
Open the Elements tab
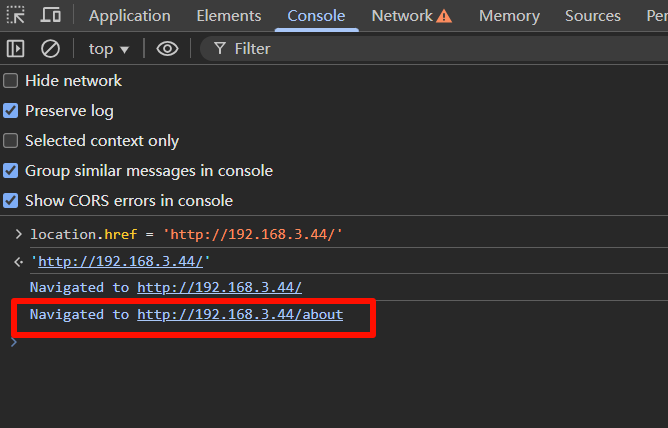click(x=229, y=16)
